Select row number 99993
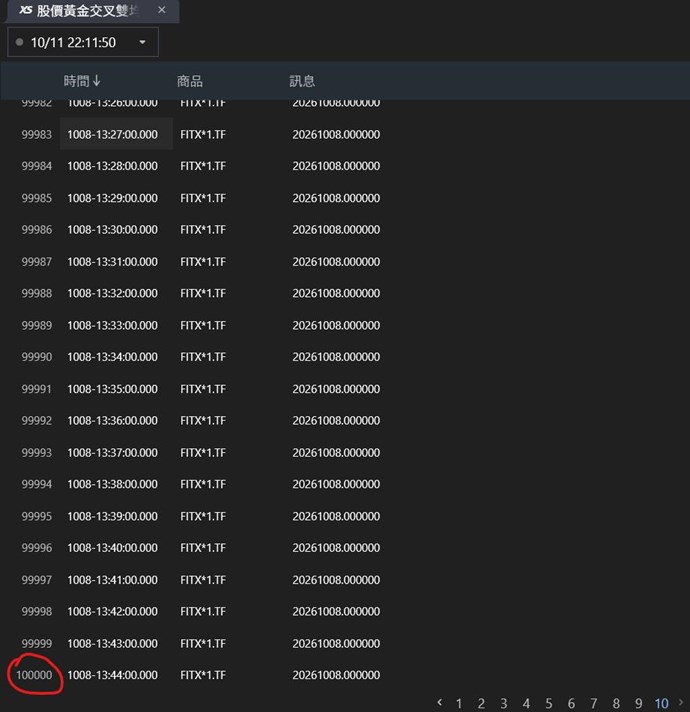Screen dimensions: 690x712 click(37, 452)
